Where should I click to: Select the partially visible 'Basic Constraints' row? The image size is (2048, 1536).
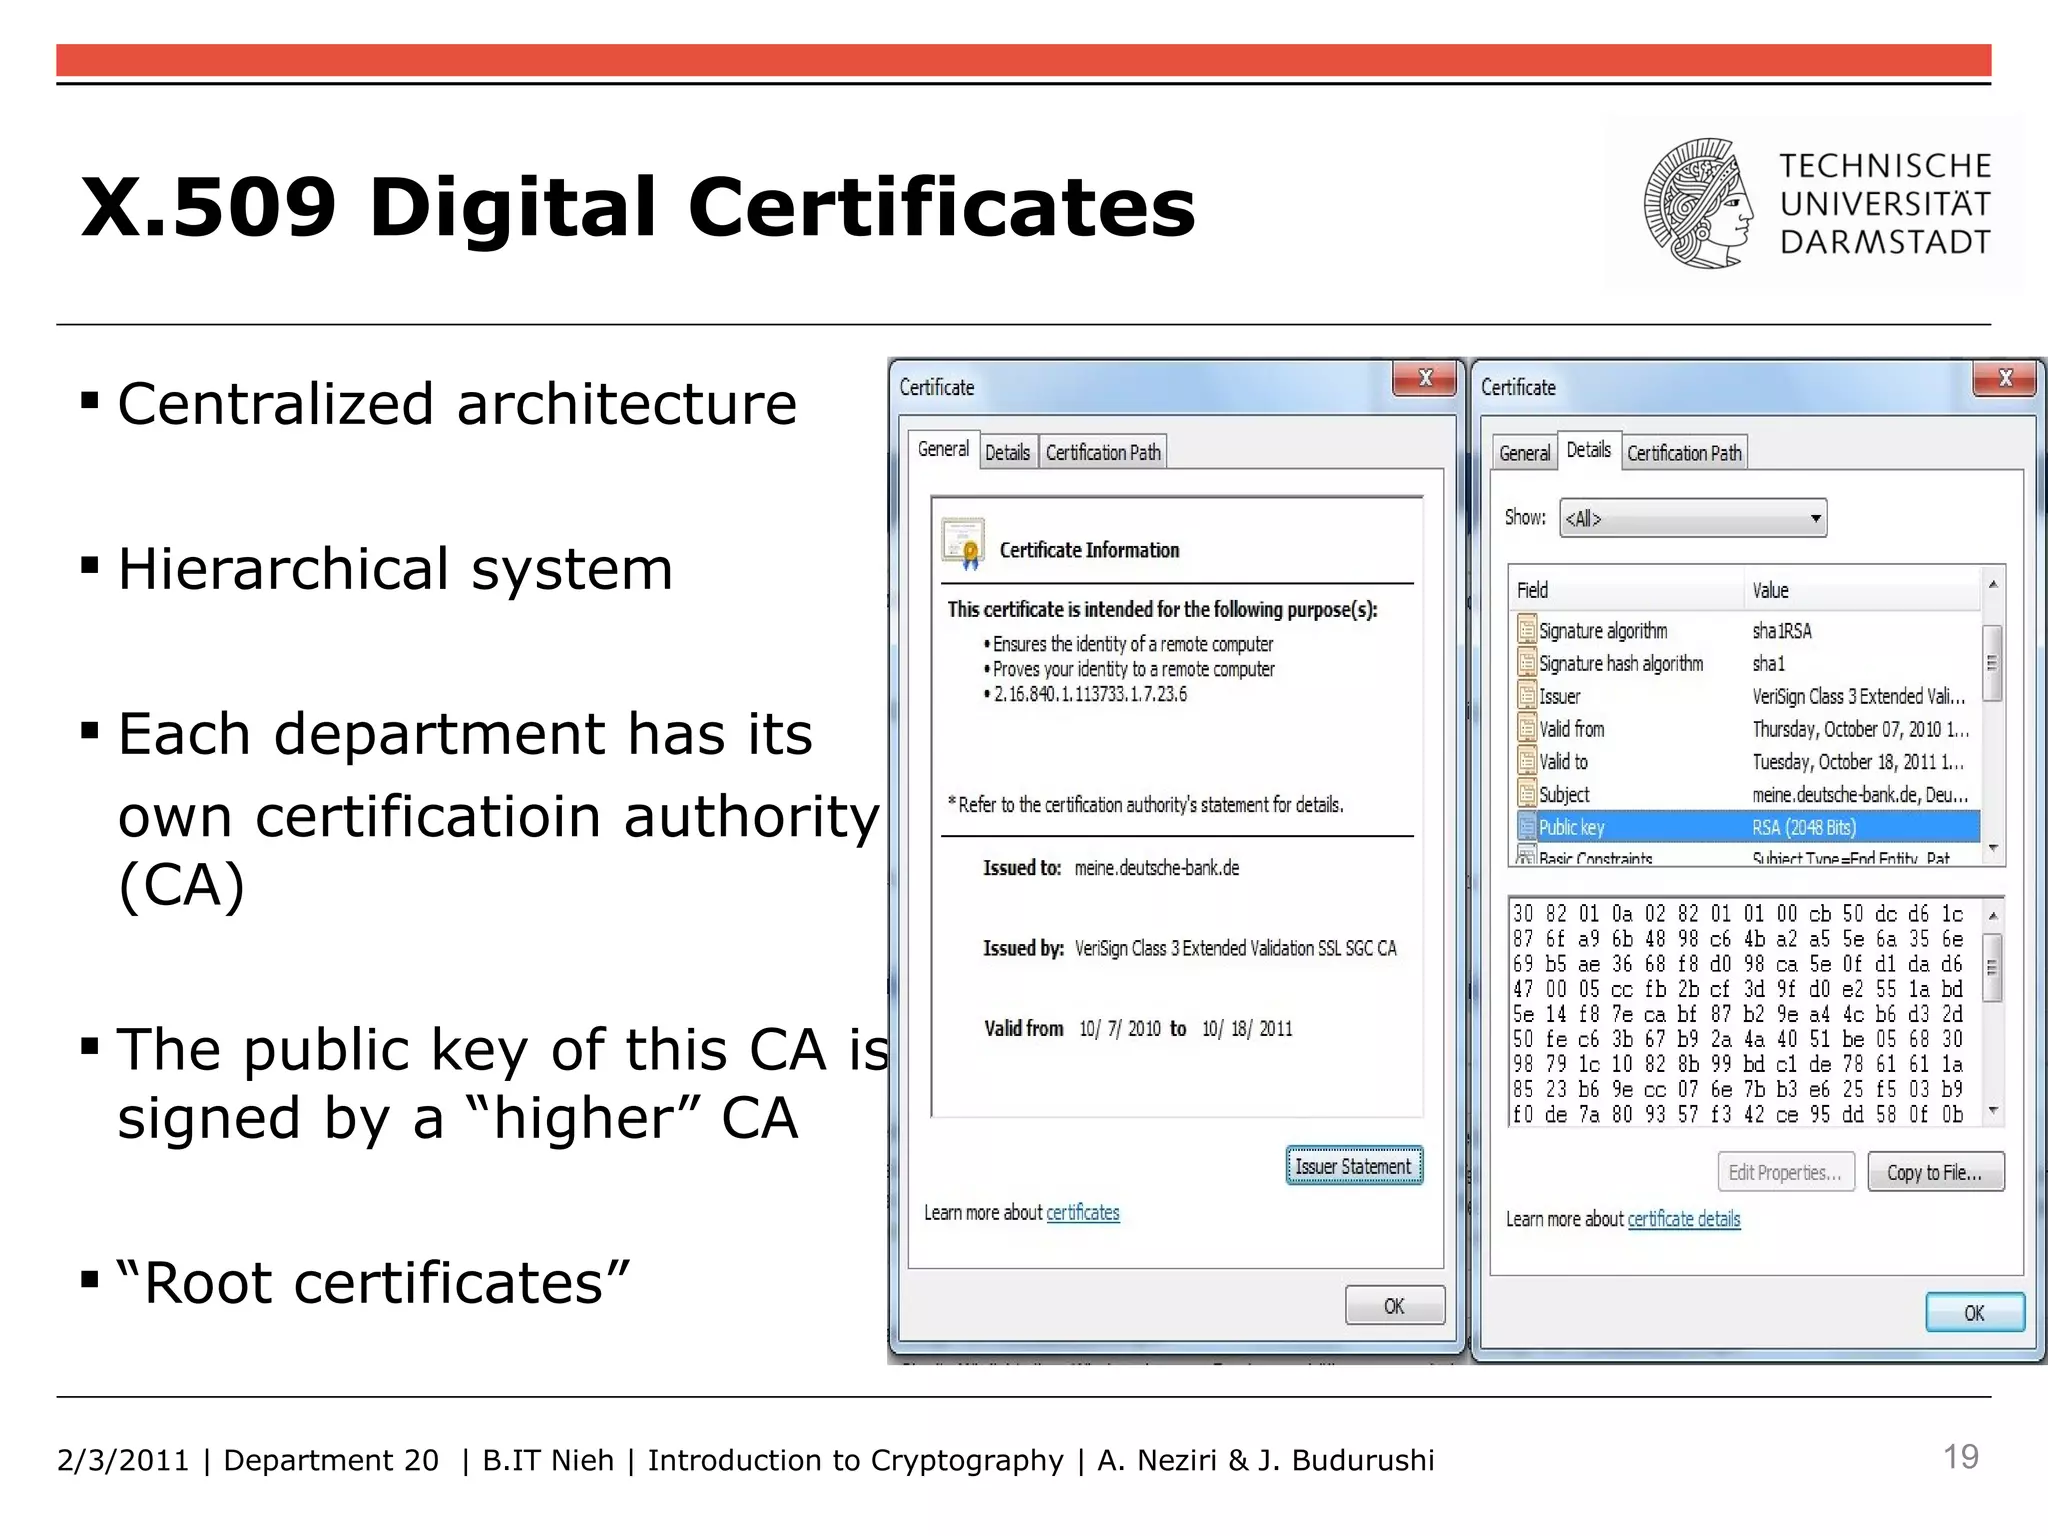tap(1745, 856)
